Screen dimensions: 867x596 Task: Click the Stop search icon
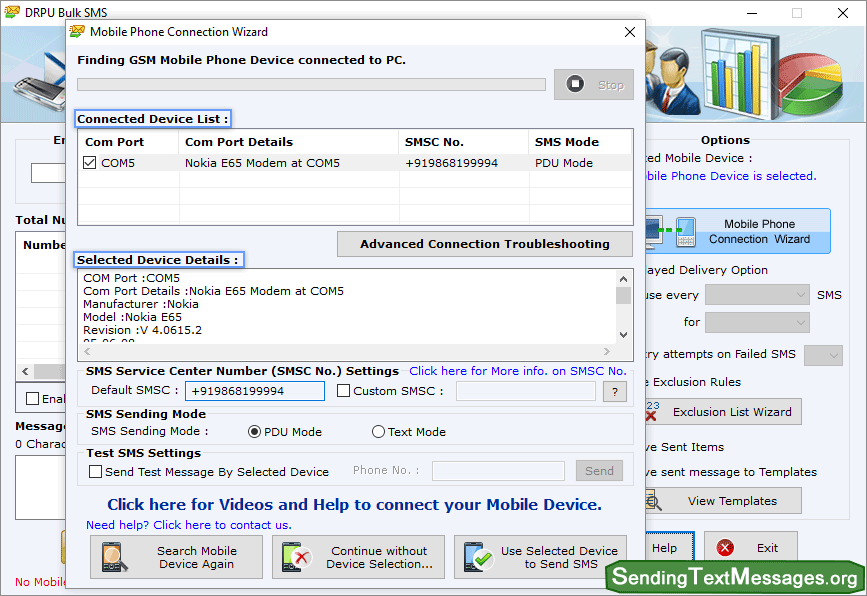[575, 84]
